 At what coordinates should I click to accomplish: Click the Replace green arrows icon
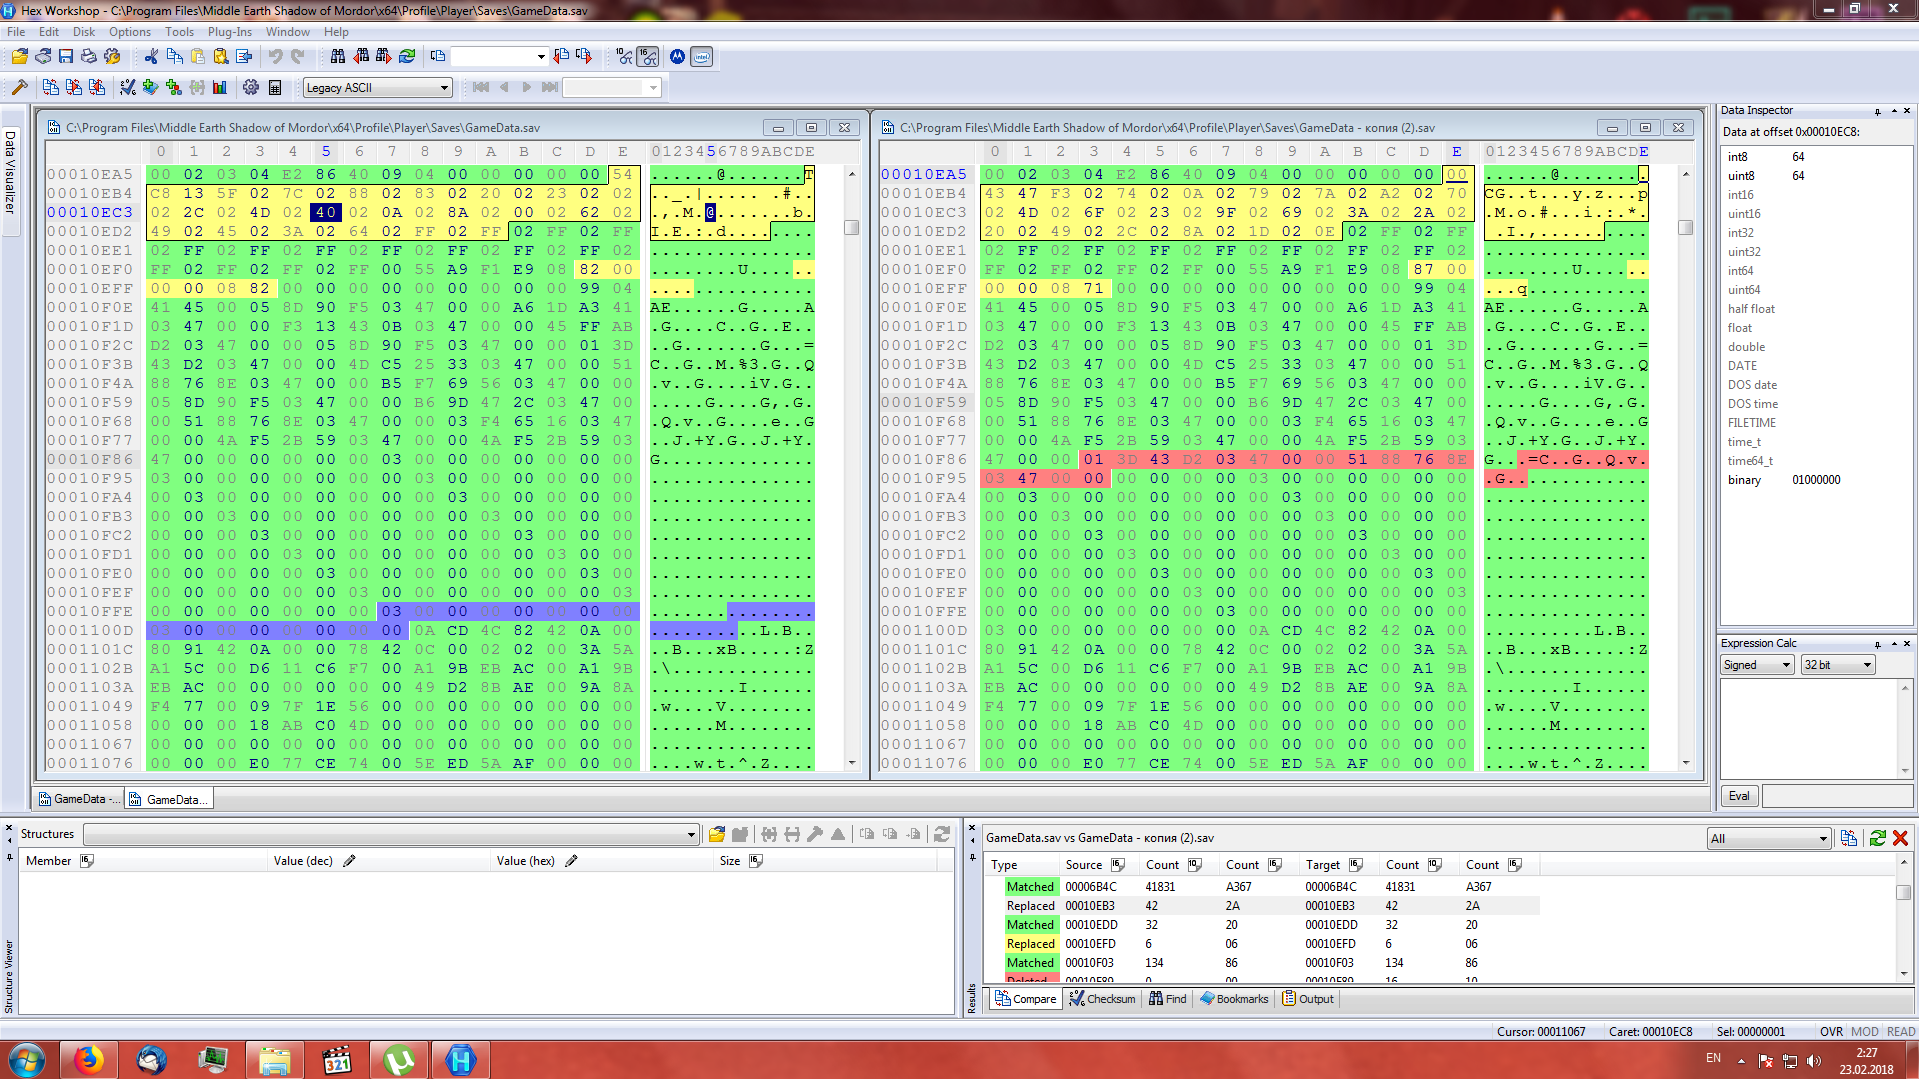(x=407, y=57)
